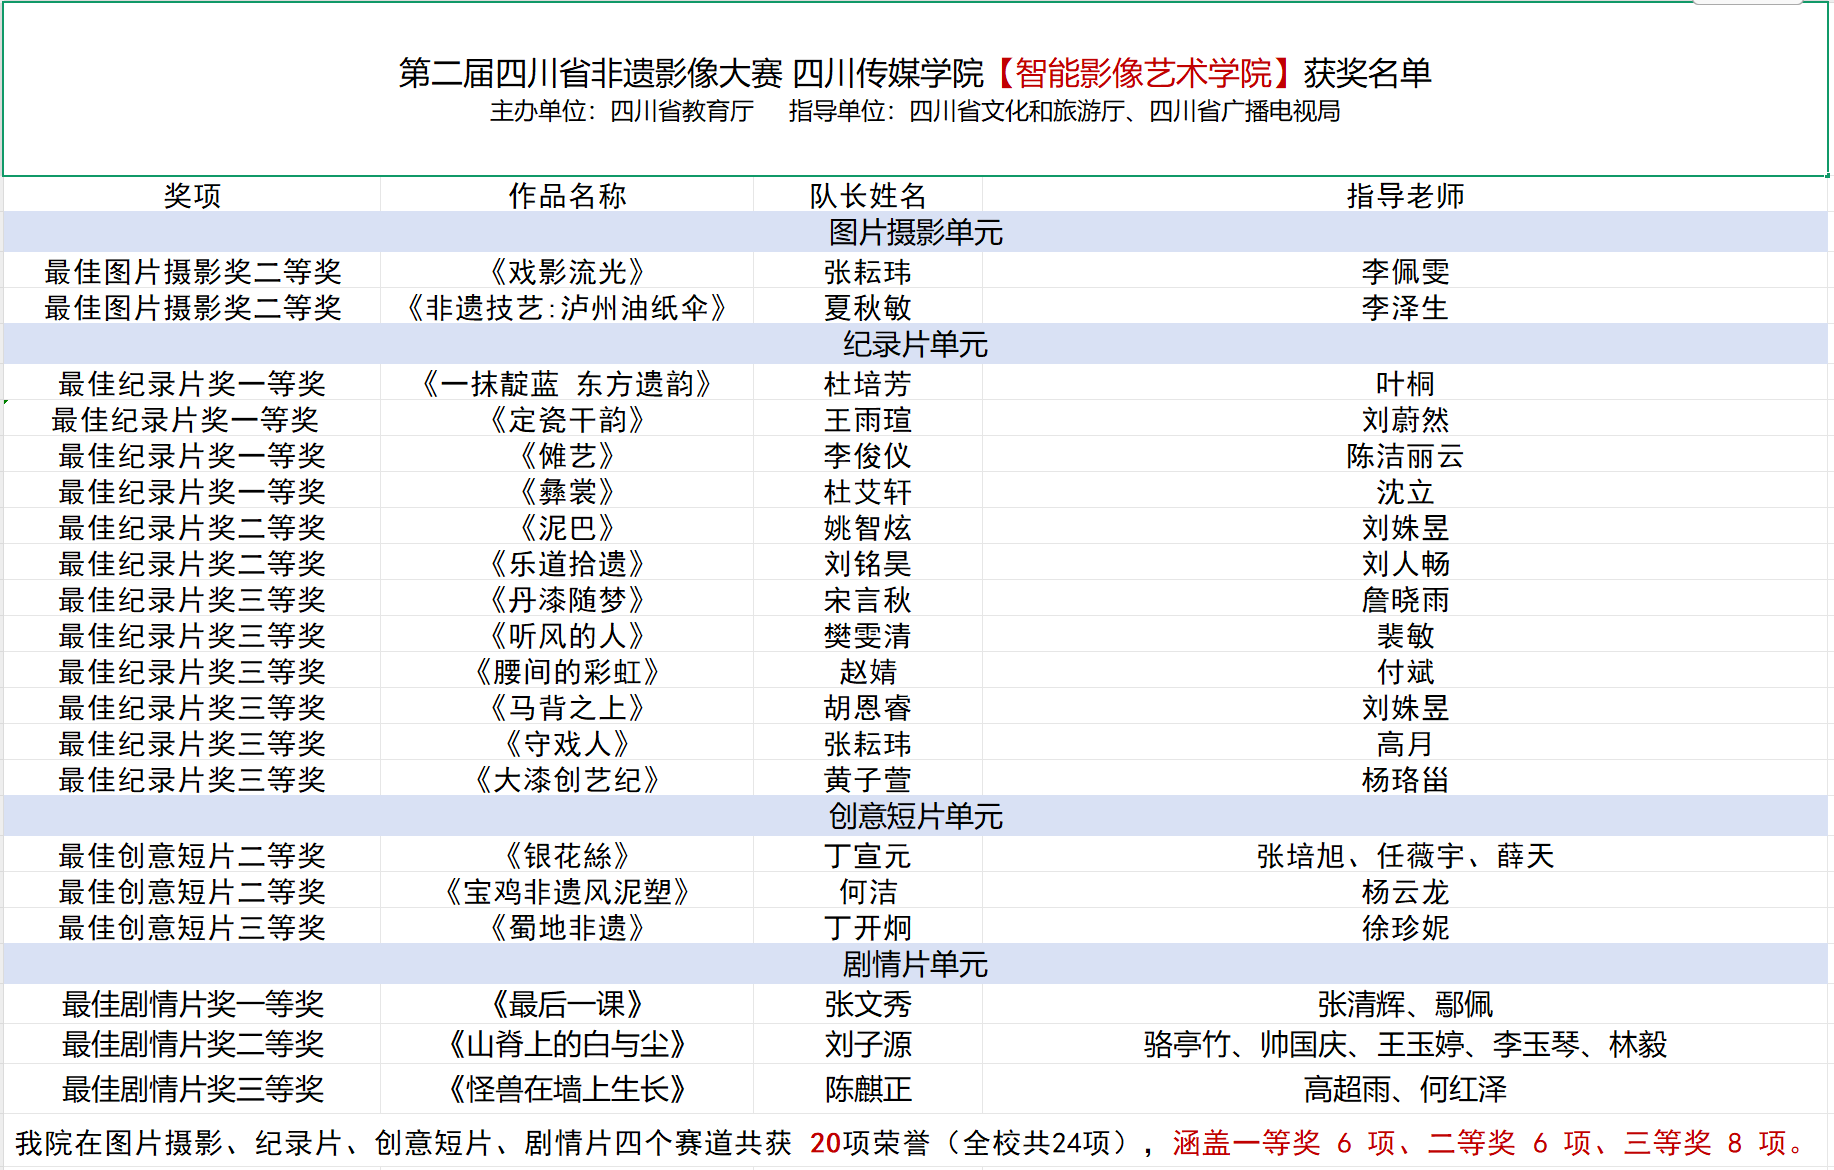Select team leader 陈麒正 cell
The height and width of the screenshot is (1170, 1834).
point(867,1088)
